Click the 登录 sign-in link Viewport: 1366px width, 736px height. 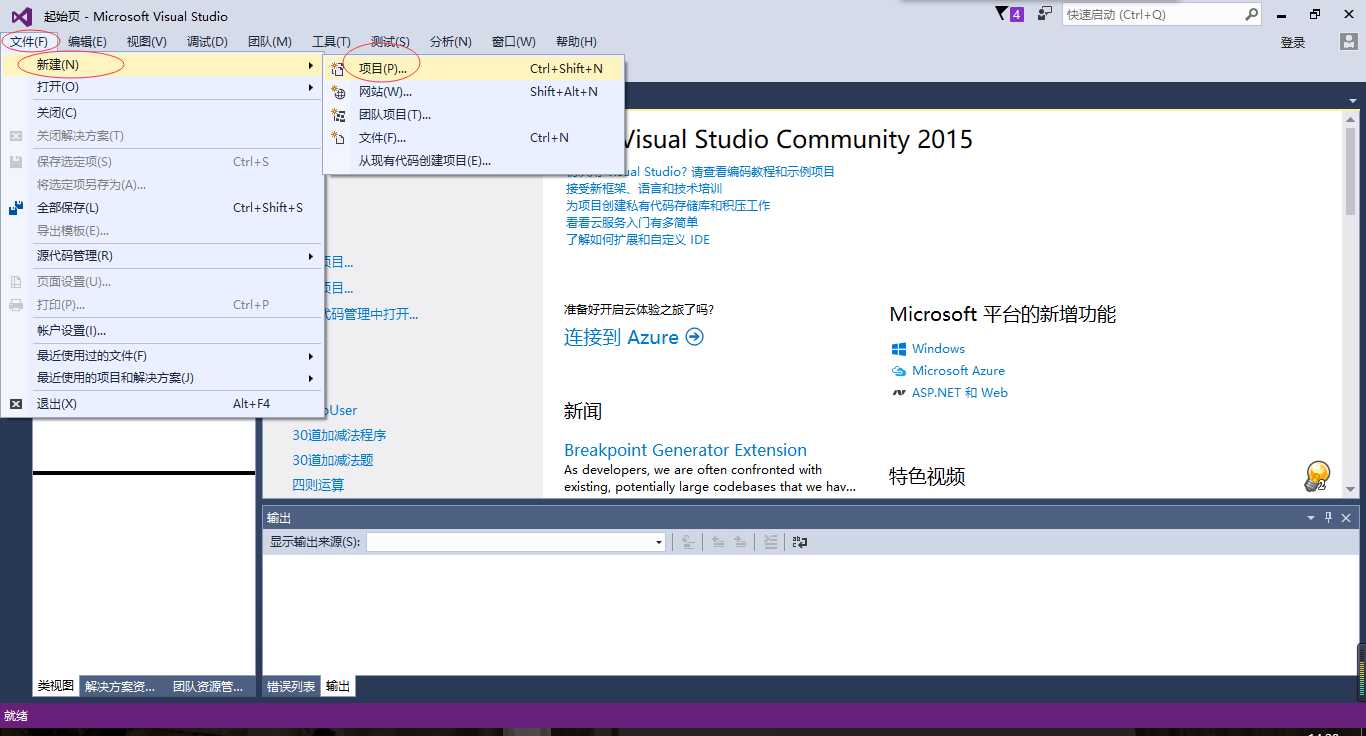pos(1293,42)
